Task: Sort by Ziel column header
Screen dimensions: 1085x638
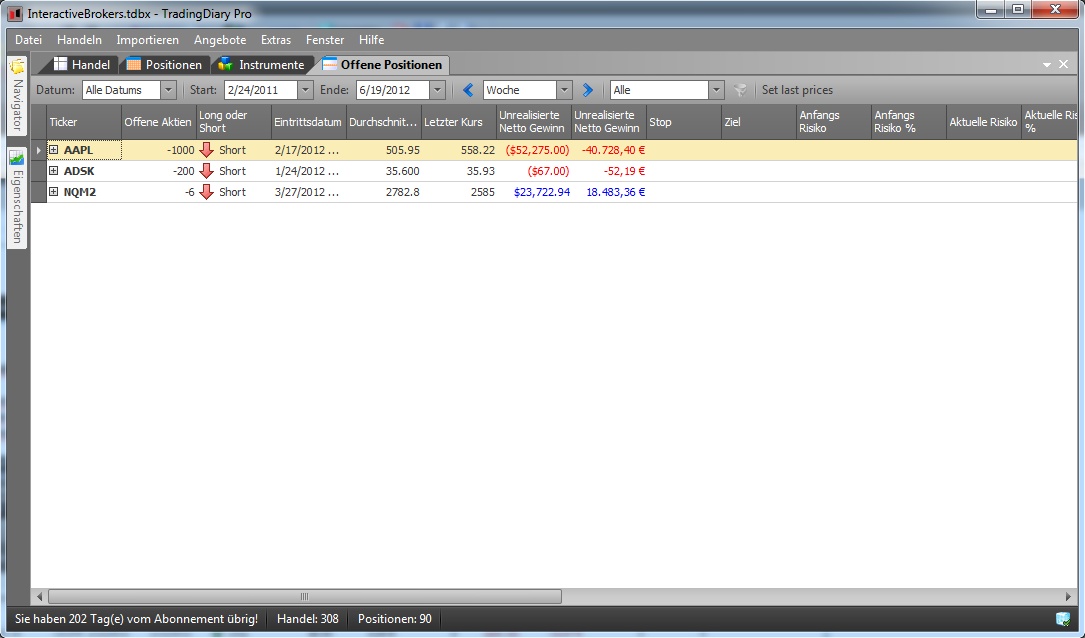Action: click(x=758, y=122)
